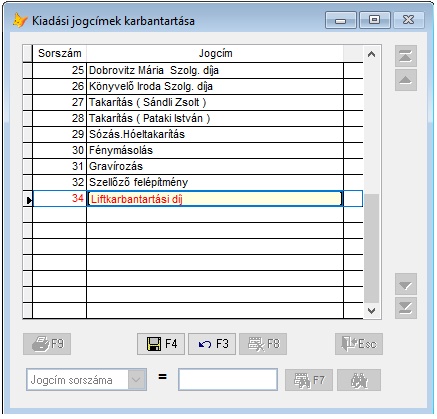
Task: Click the F7 filter button
Action: 309,380
